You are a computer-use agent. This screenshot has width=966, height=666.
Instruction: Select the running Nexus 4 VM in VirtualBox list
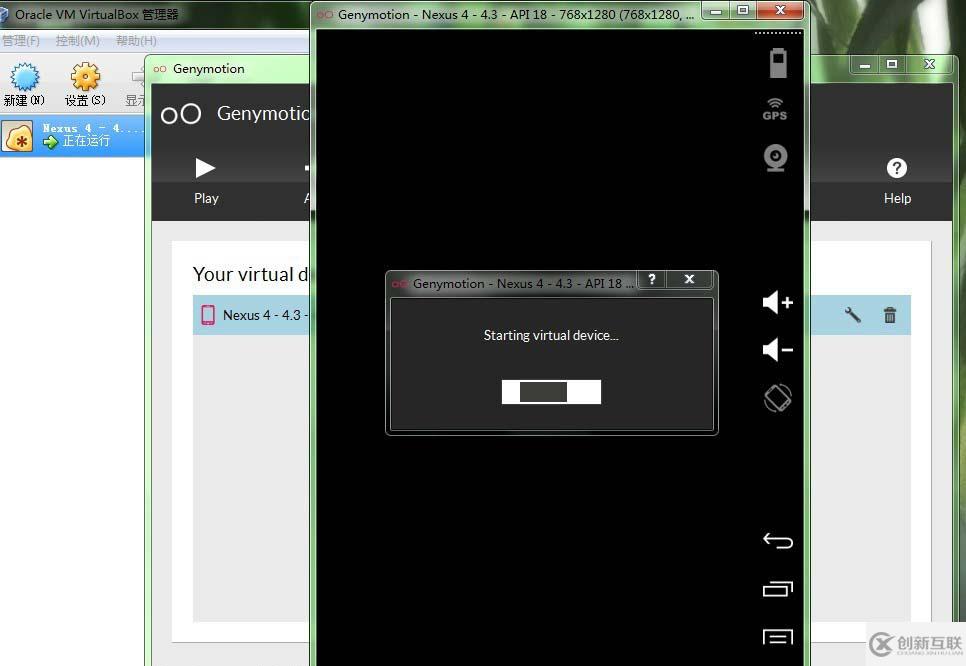tap(73, 136)
